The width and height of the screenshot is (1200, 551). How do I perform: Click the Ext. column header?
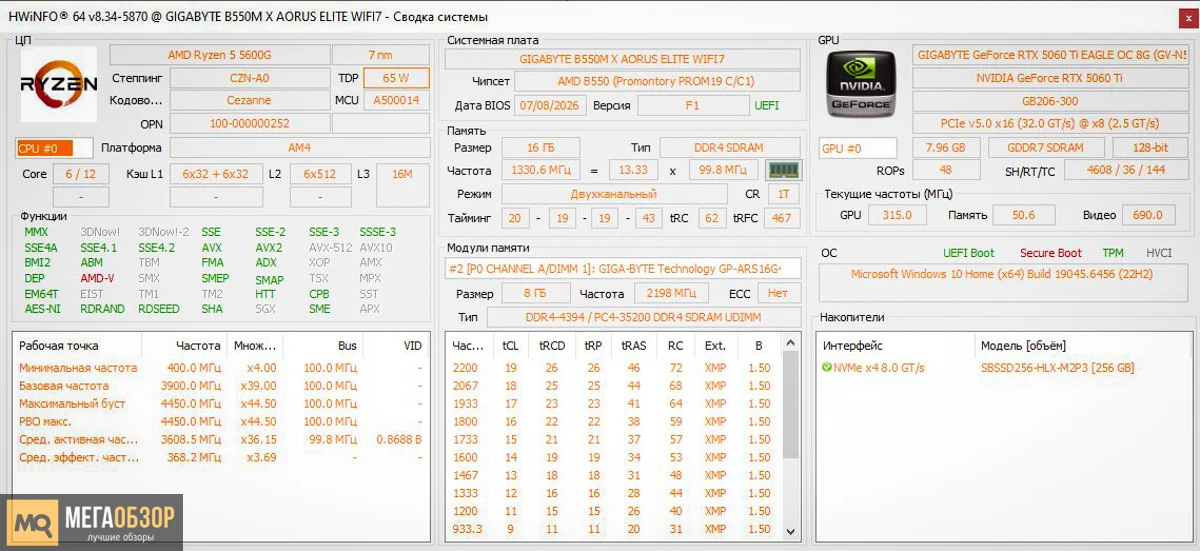(715, 346)
